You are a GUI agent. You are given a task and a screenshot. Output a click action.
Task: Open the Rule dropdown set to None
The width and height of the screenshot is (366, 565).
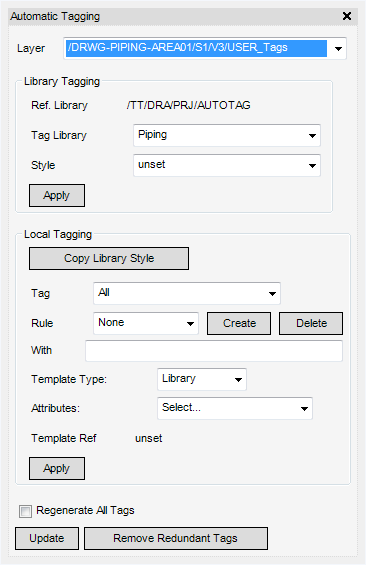(x=146, y=323)
